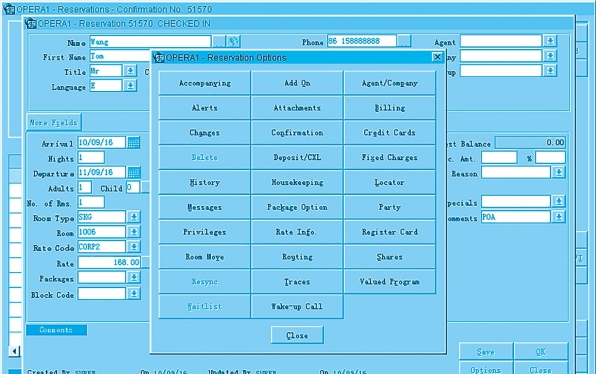
Task: Open the Room Move option
Action: pyautogui.click(x=204, y=257)
